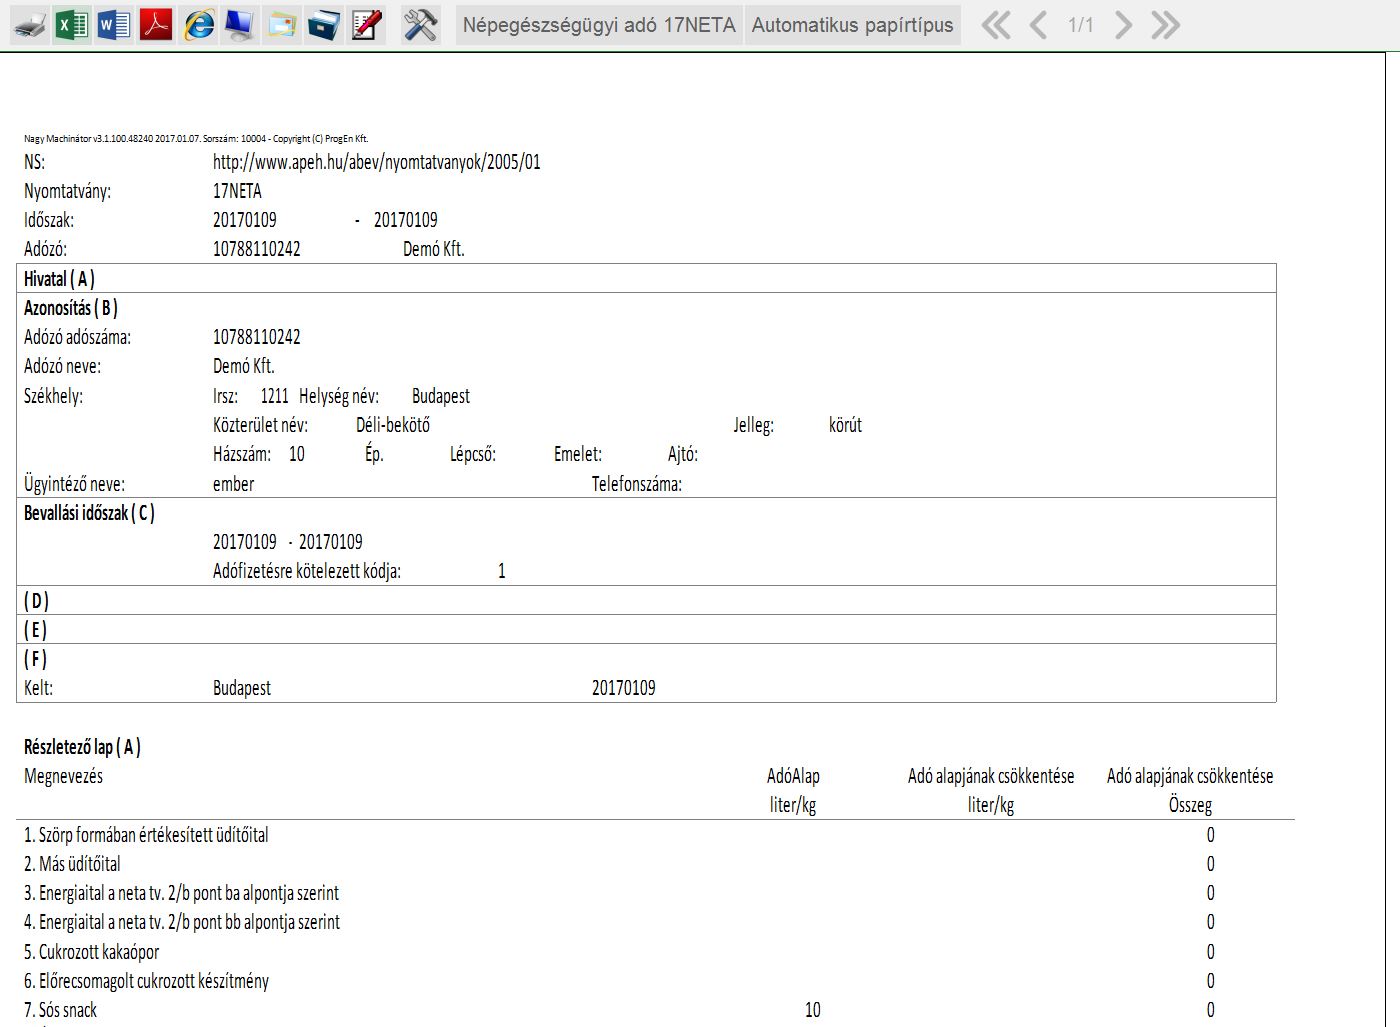Click the Időszak: label
Screen dimensions: 1400x1027
(49, 220)
